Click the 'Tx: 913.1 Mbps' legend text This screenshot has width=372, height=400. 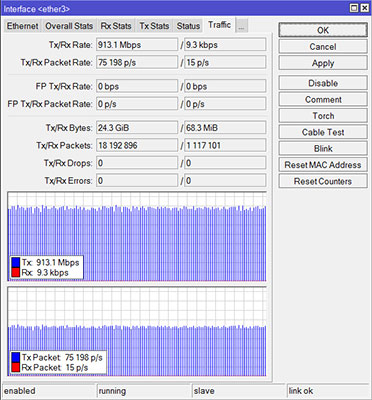pyautogui.click(x=51, y=262)
